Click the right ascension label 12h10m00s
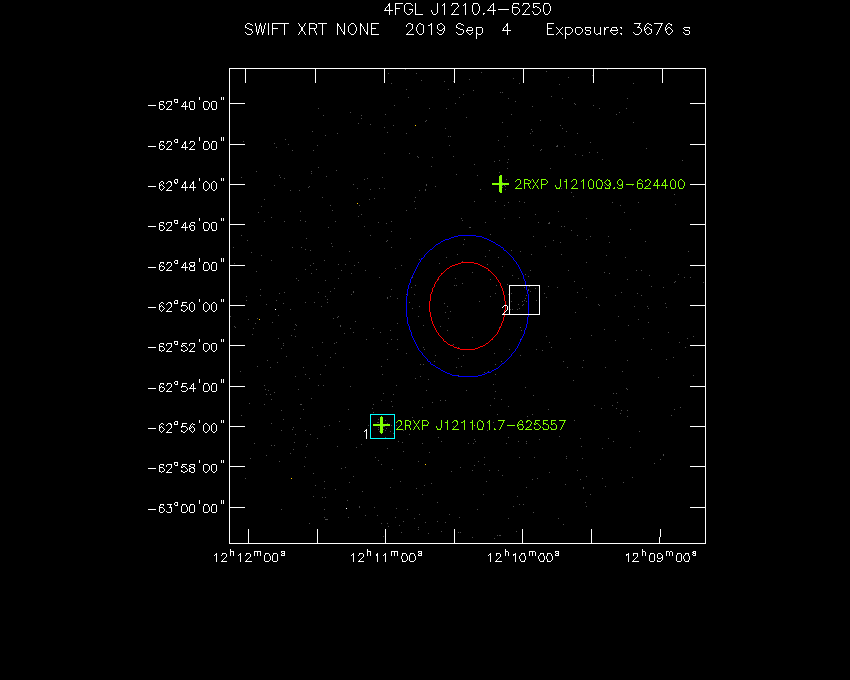 (524, 557)
